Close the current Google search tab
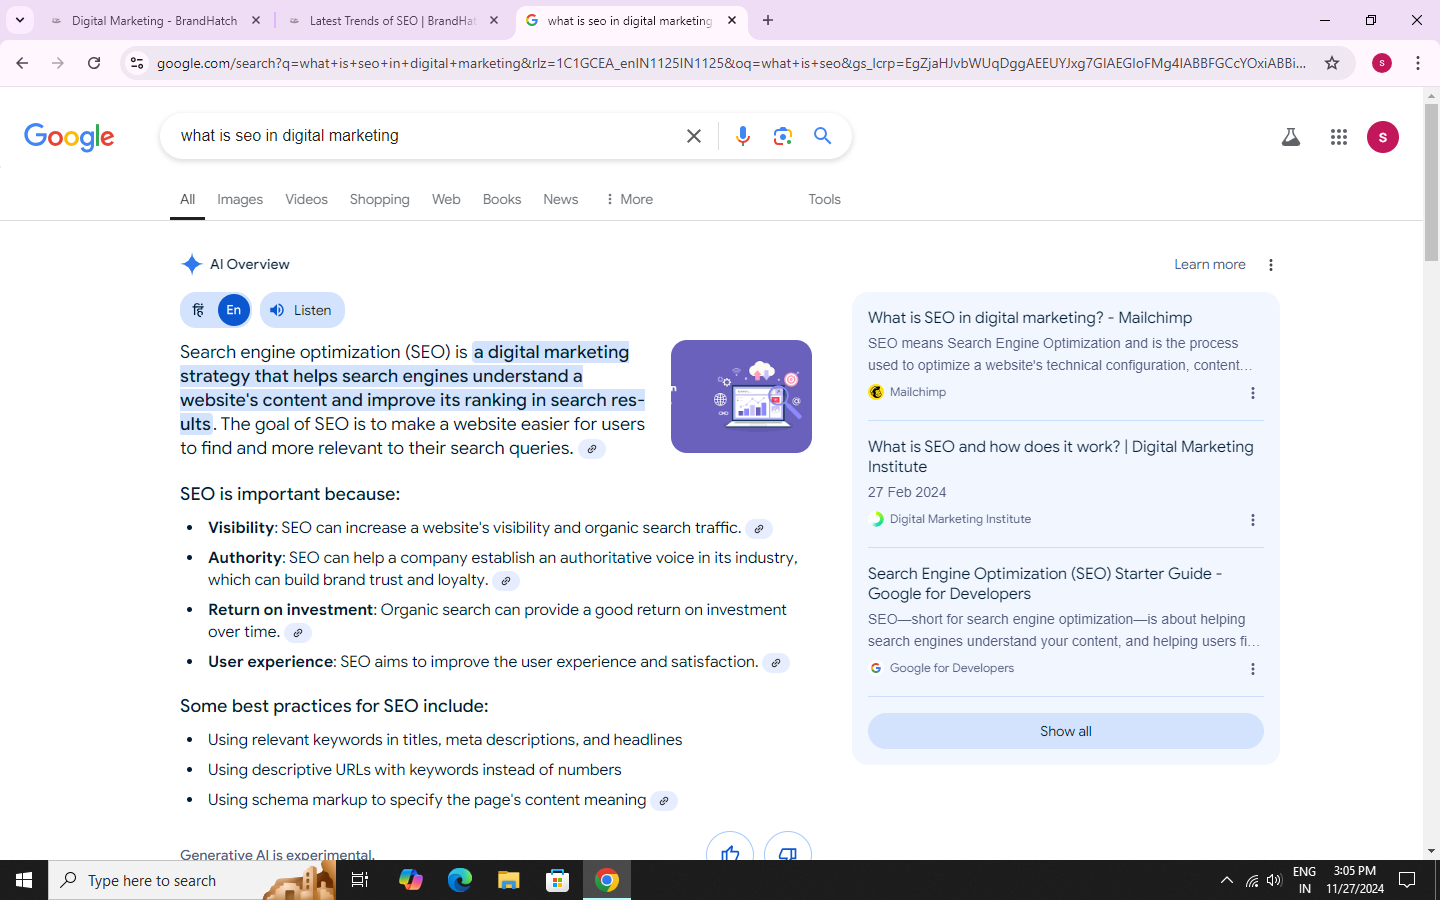Image resolution: width=1440 pixels, height=900 pixels. tap(732, 20)
